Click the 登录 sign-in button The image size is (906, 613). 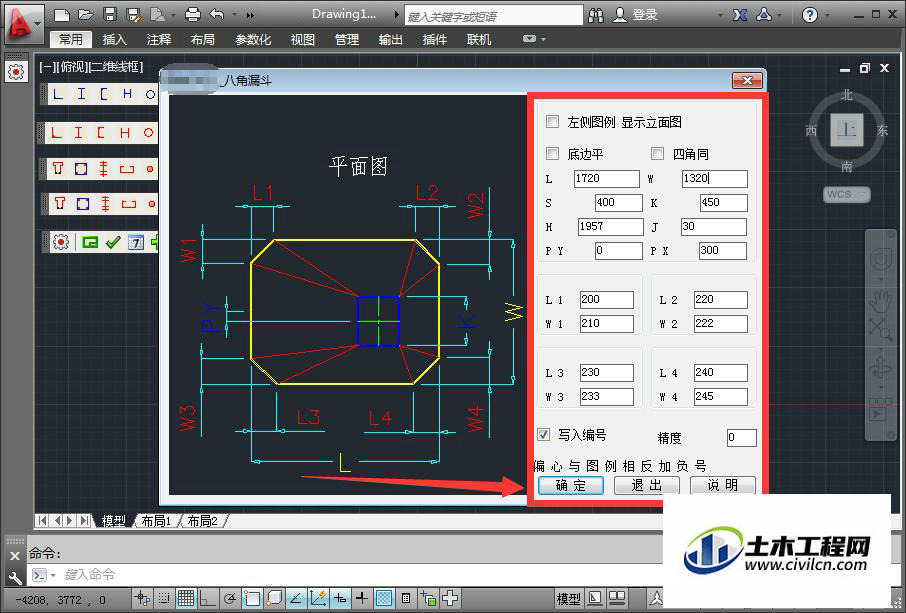tap(635, 15)
